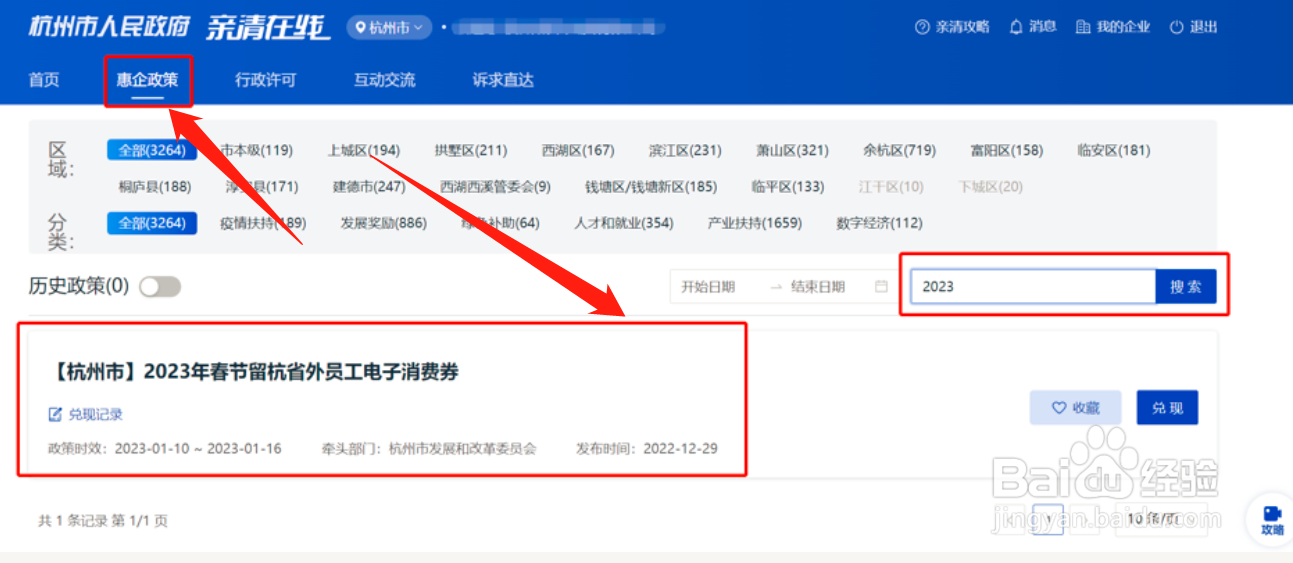Viewport: 1293px width, 563px height.
Task: Open the 杭州市 city selector dropdown
Action: [389, 27]
